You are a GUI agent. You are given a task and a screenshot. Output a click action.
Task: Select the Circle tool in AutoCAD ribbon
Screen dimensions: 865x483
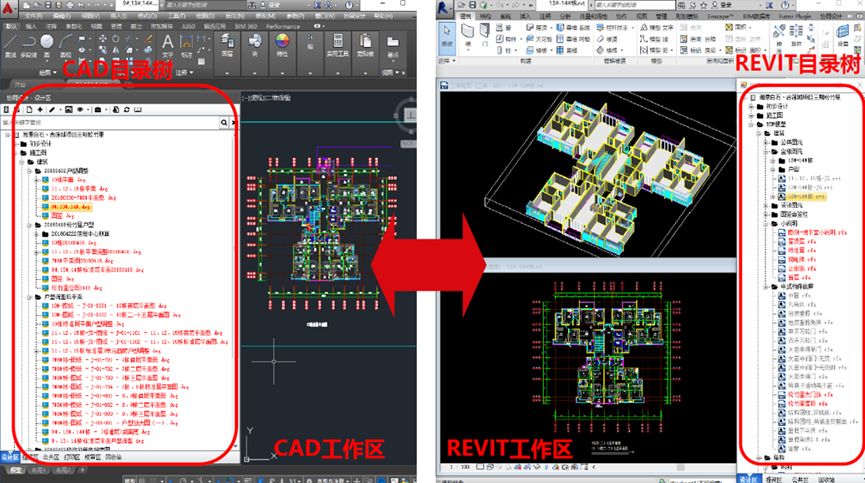(47, 44)
